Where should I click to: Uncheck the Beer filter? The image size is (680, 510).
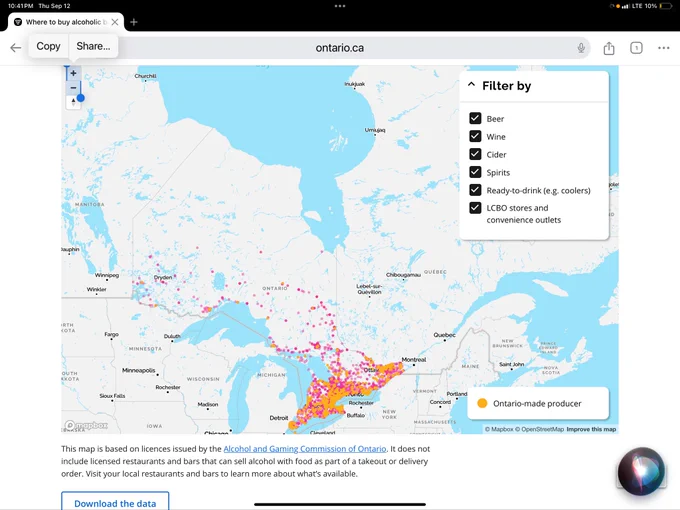pos(475,118)
